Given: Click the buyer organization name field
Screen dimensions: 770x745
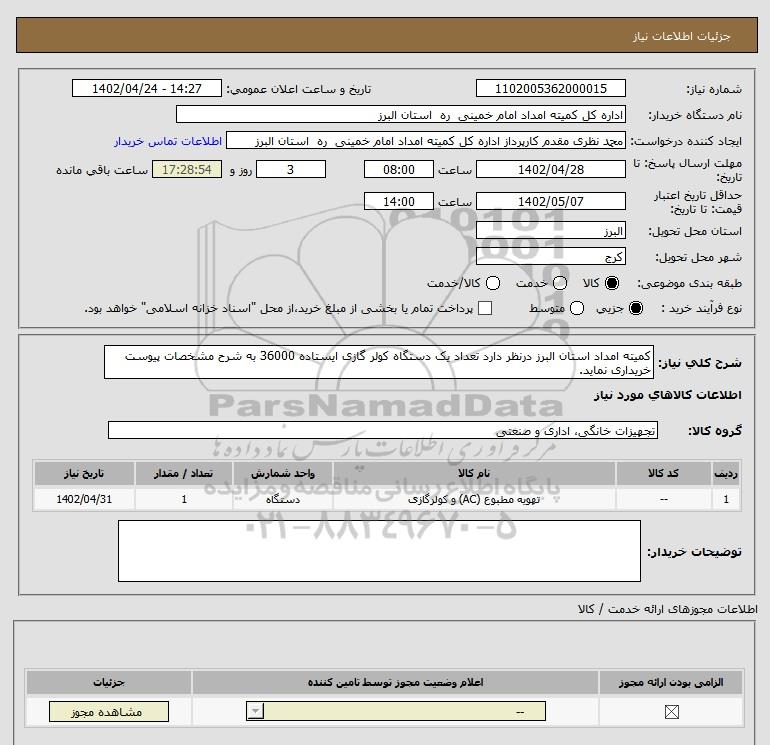Looking at the screenshot, I should [x=401, y=114].
